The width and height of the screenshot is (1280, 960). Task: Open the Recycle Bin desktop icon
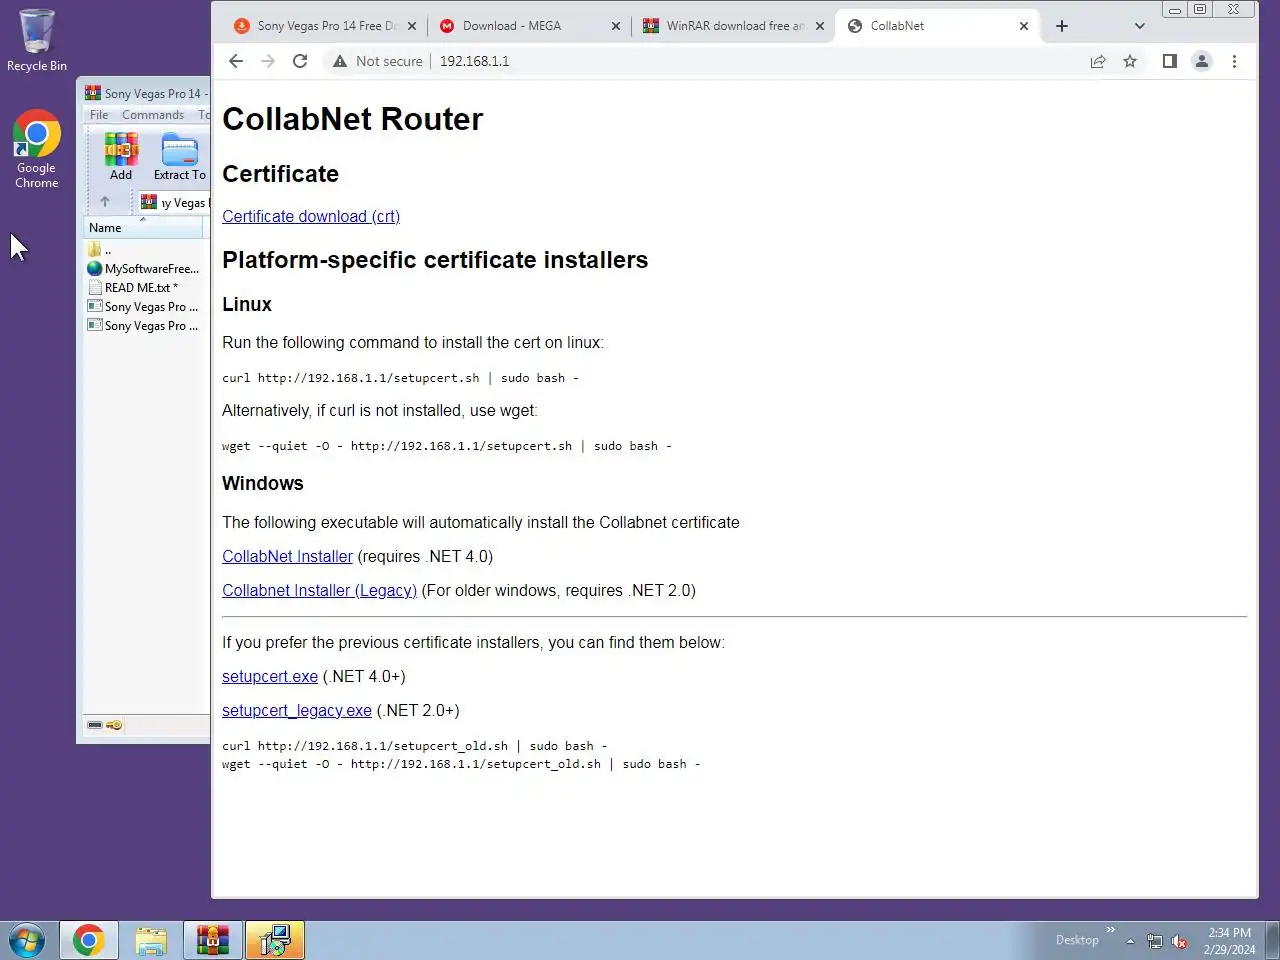point(37,40)
